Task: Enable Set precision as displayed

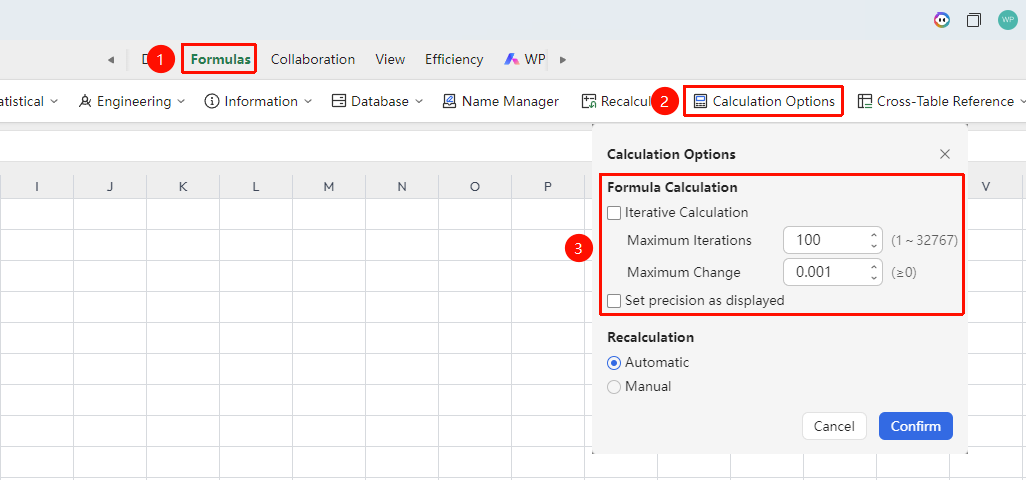Action: point(614,301)
